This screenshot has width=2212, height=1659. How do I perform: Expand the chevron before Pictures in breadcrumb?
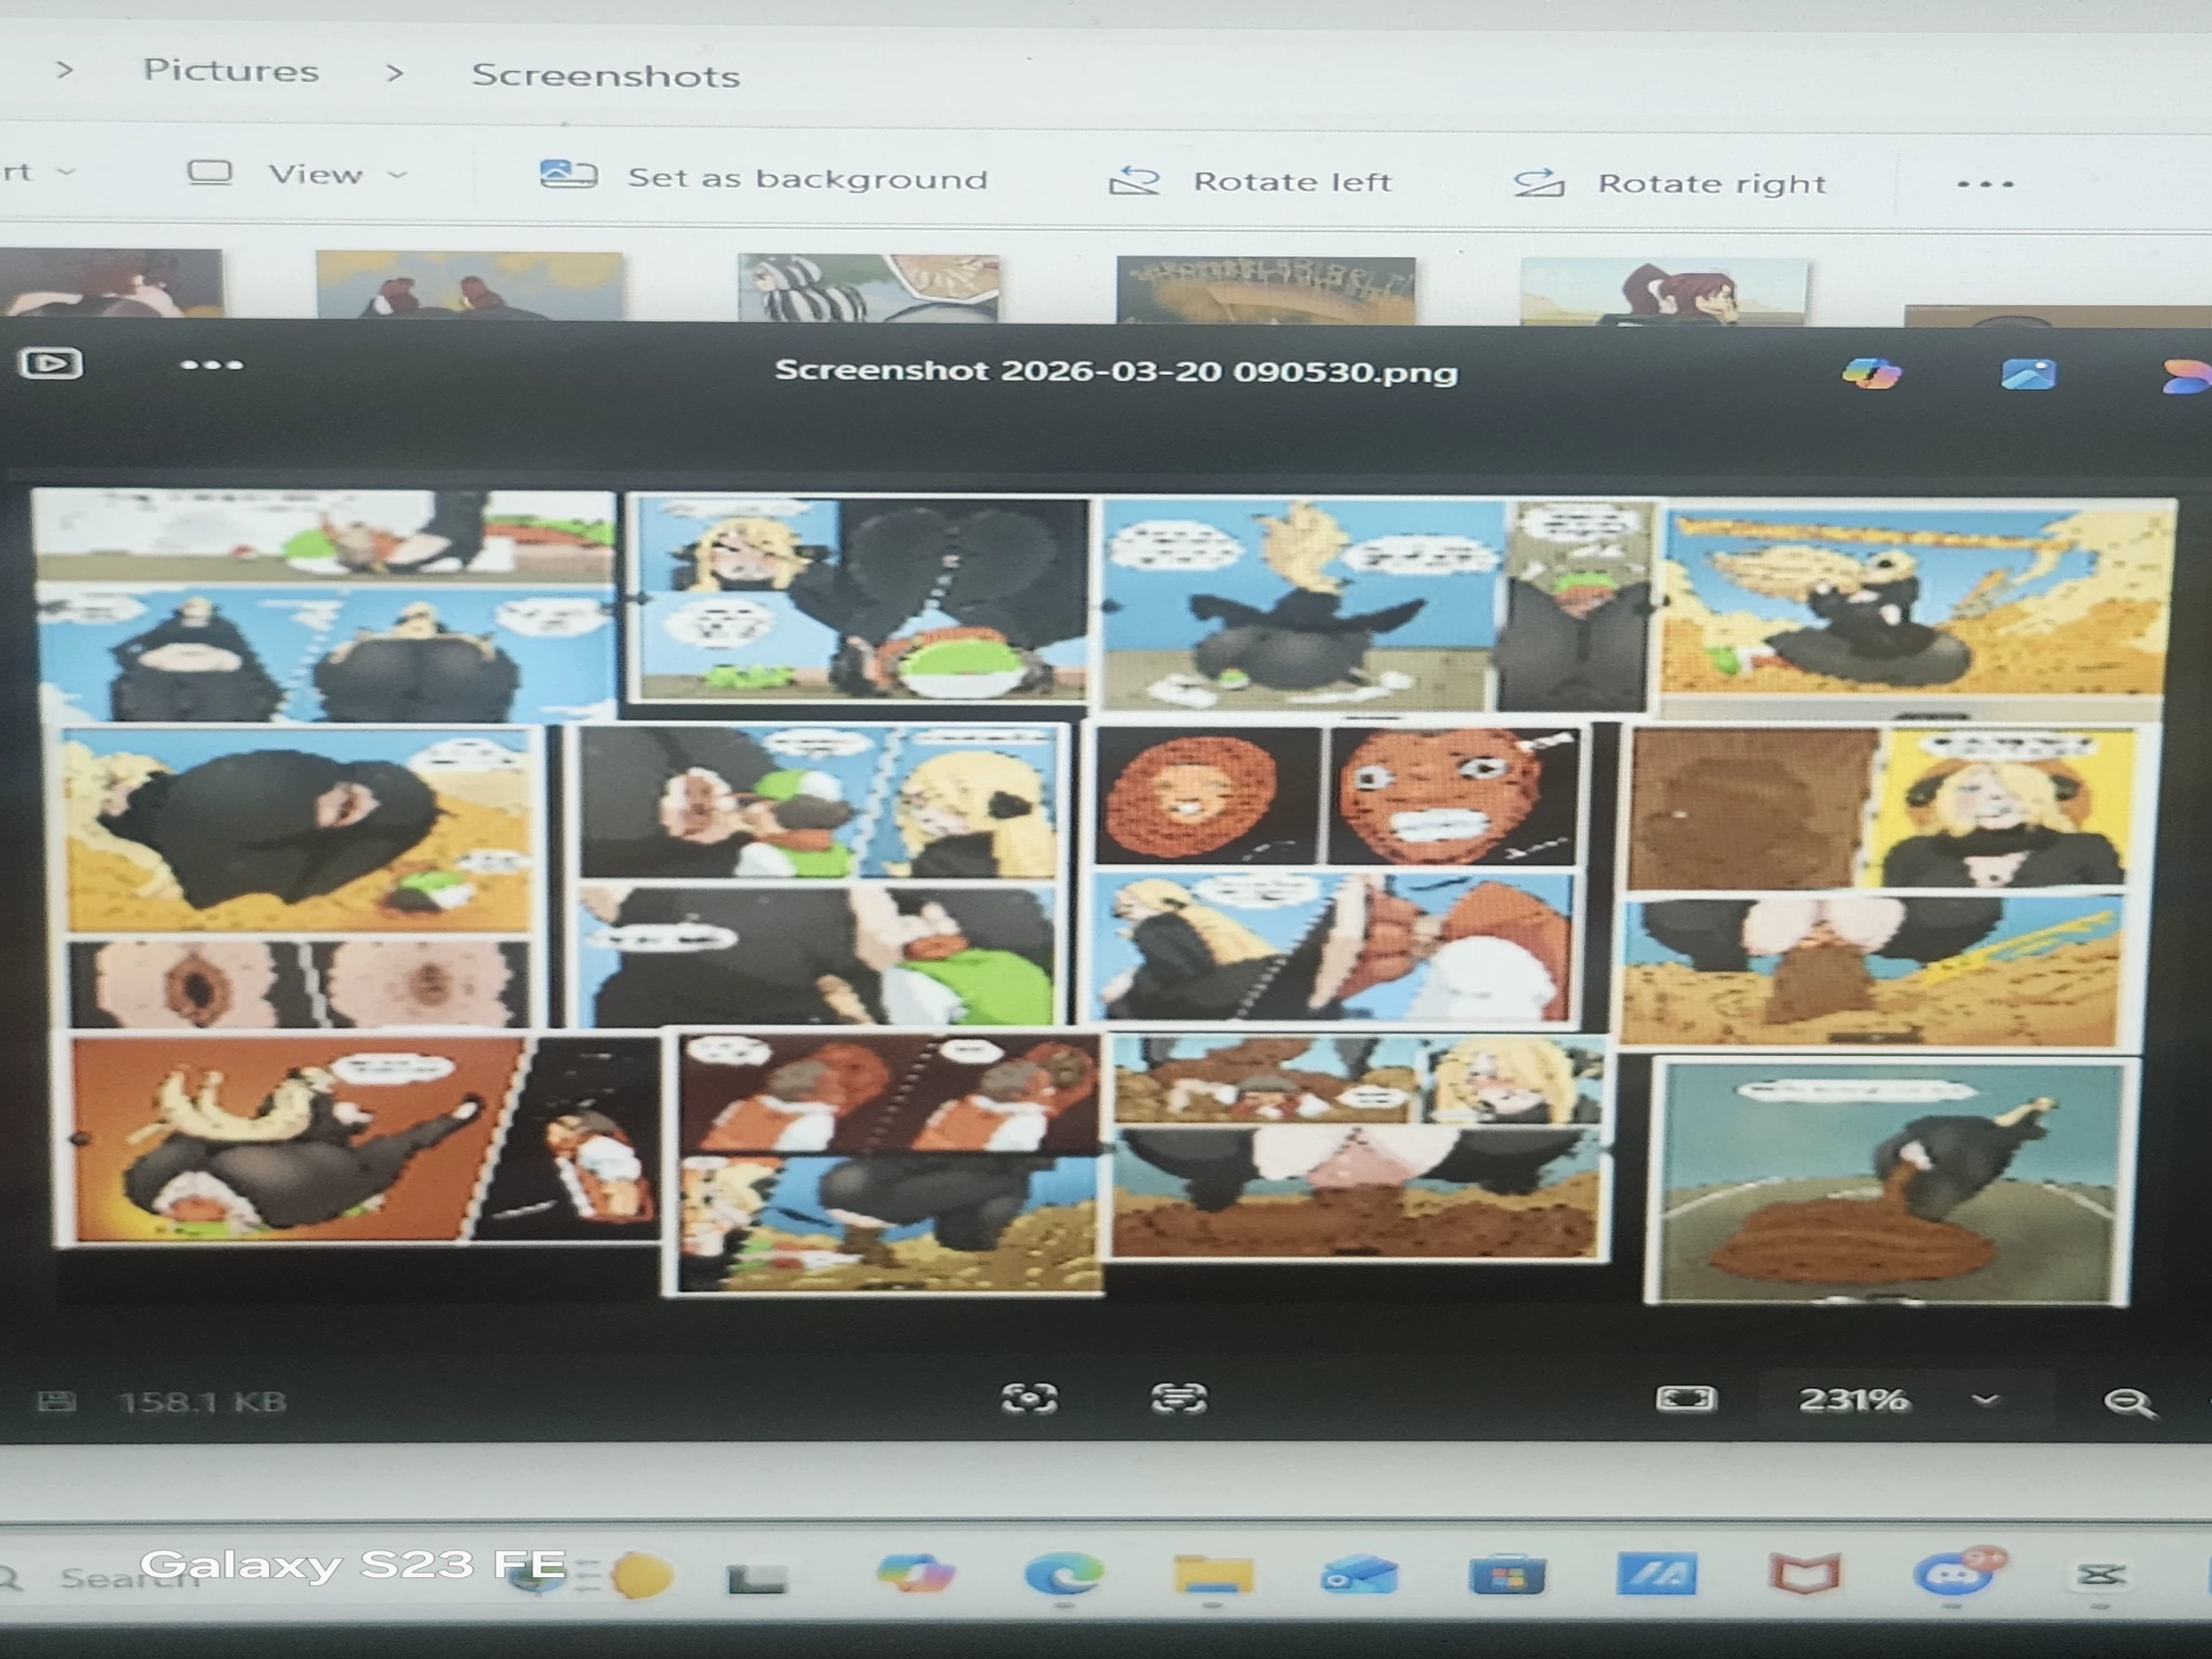[65, 70]
